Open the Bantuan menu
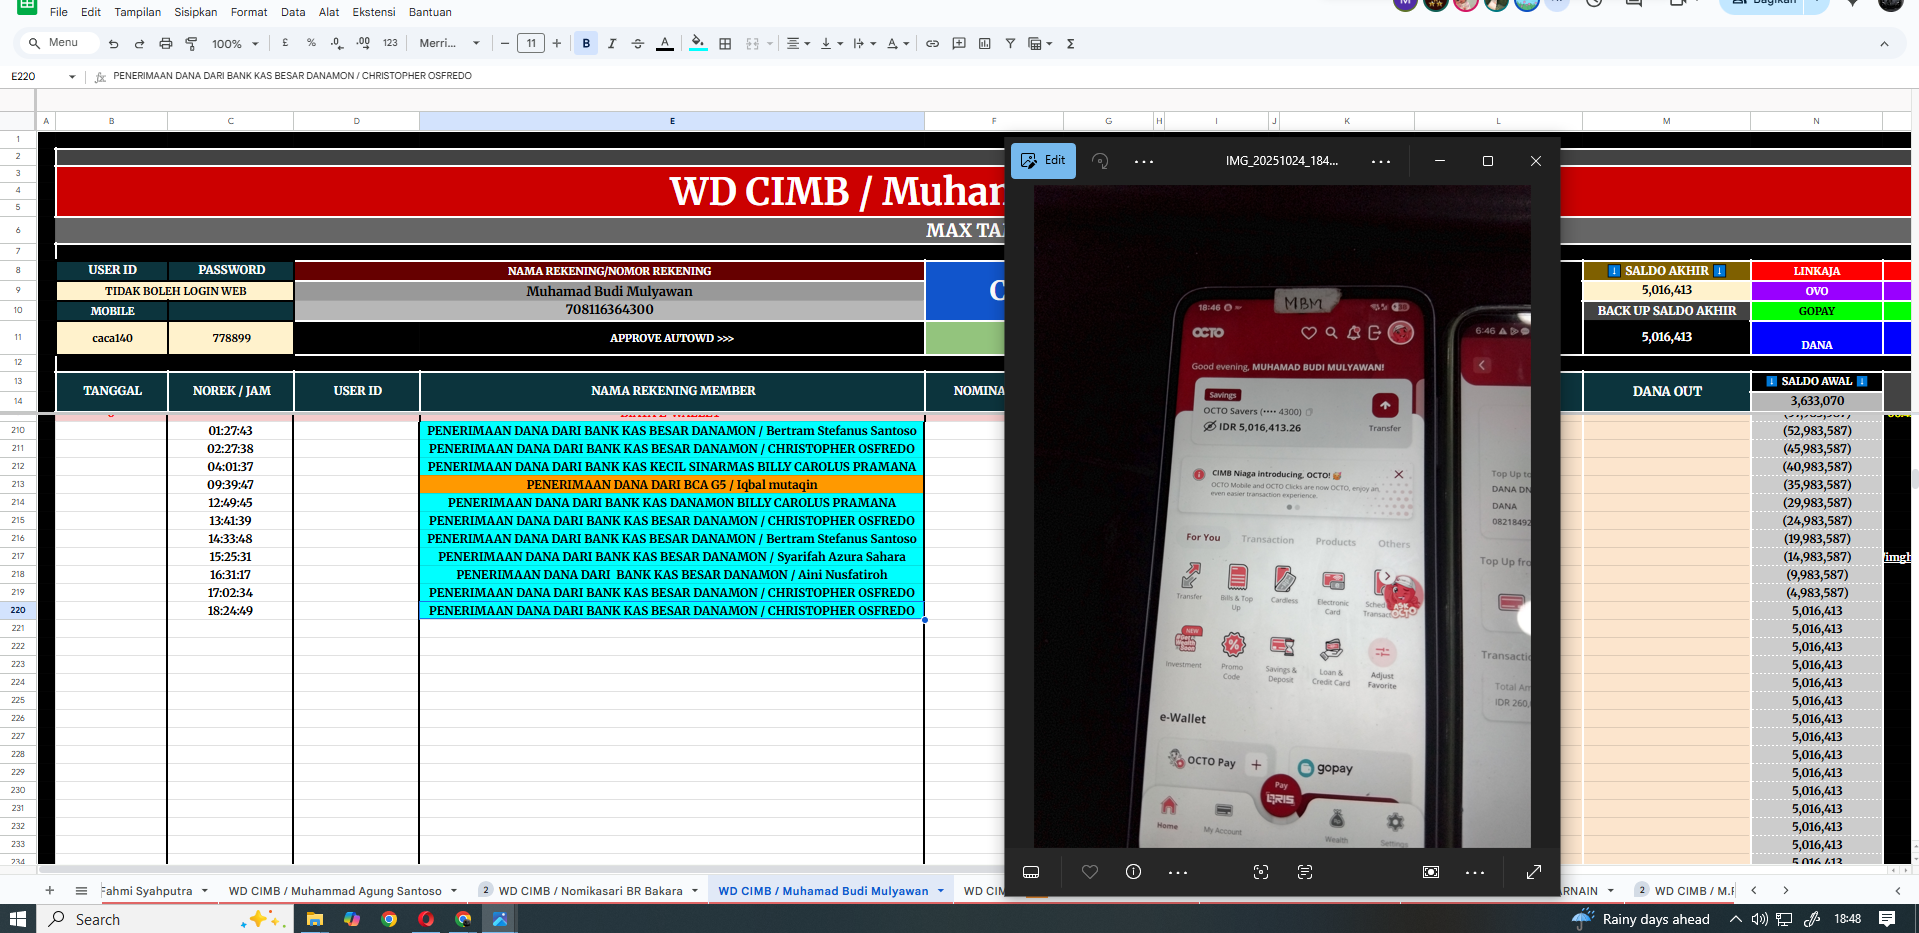This screenshot has width=1919, height=933. click(430, 12)
